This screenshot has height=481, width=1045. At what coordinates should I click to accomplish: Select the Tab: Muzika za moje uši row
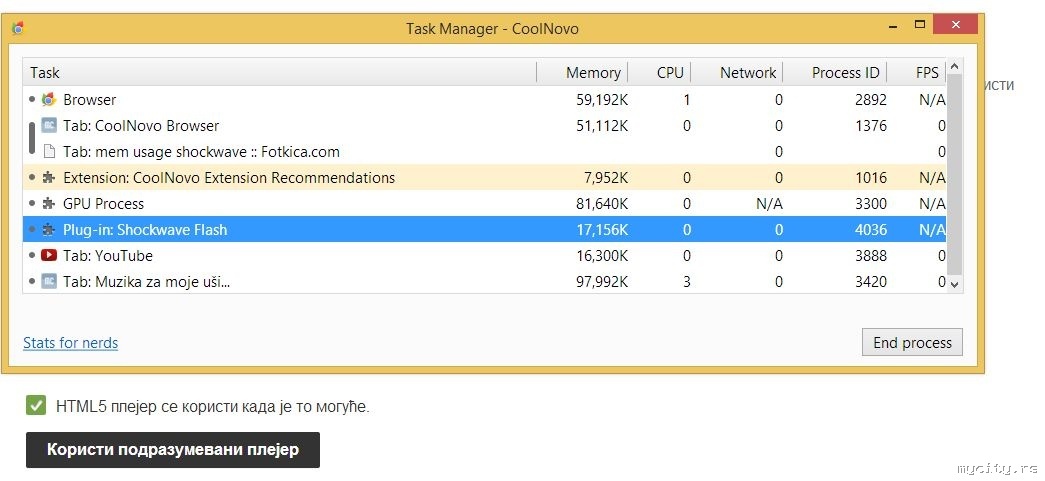click(x=485, y=281)
